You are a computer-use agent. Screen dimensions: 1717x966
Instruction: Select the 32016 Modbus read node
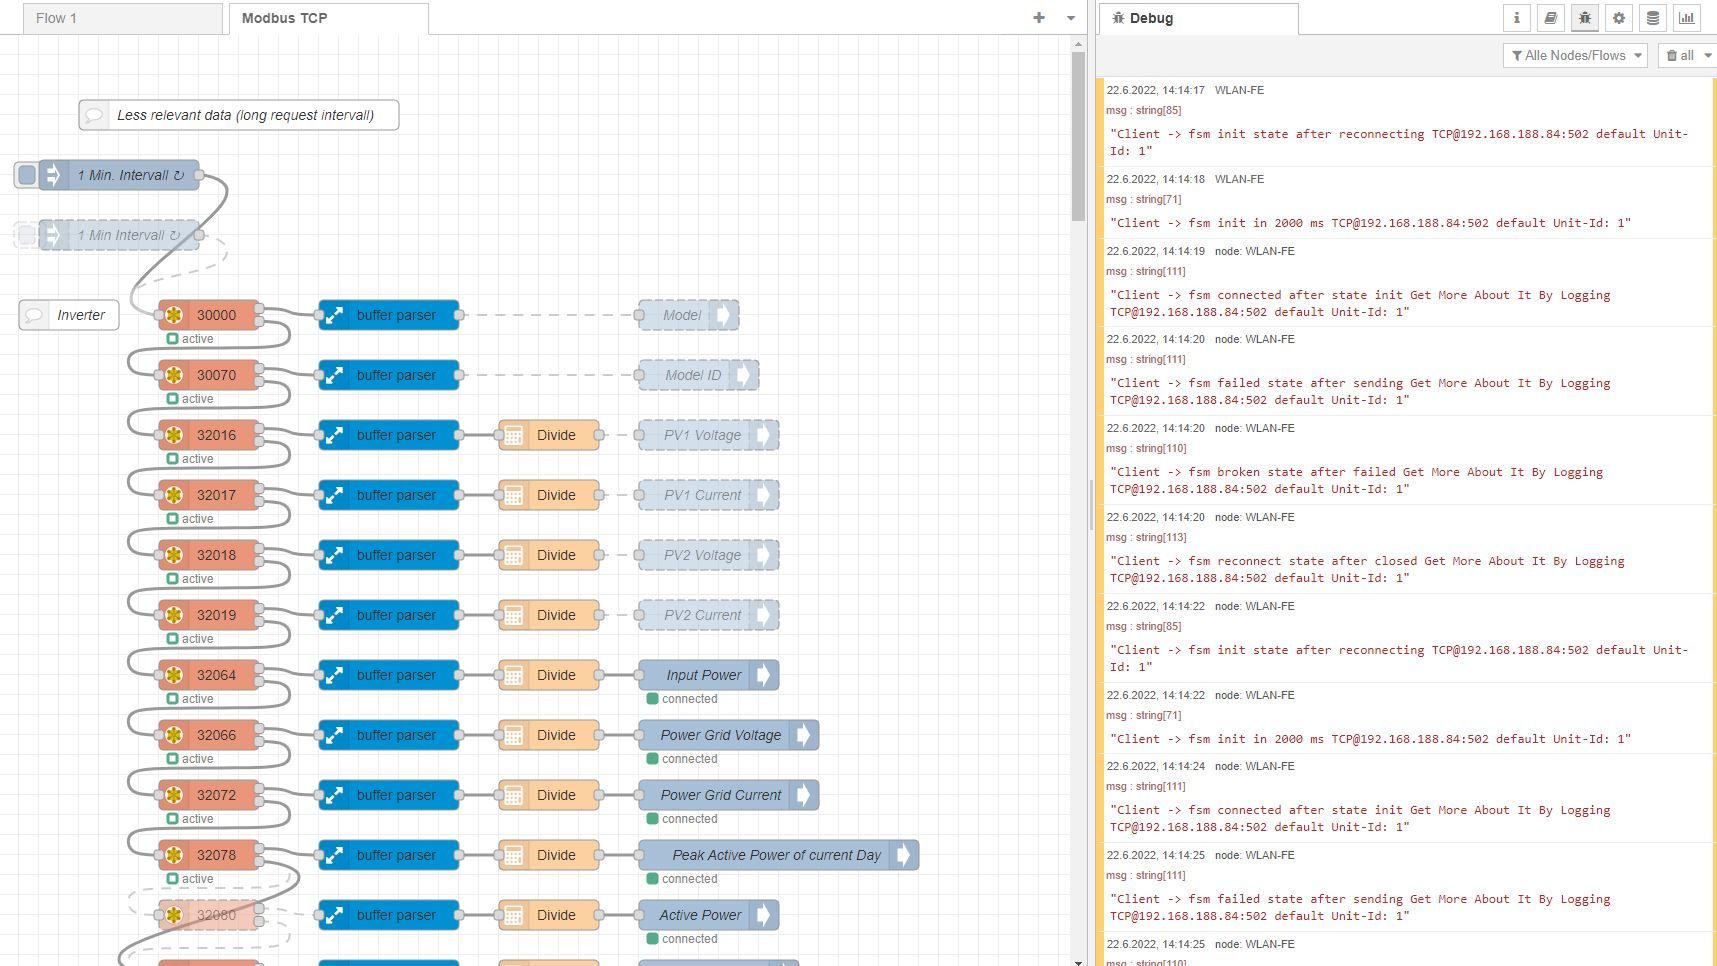click(x=209, y=435)
